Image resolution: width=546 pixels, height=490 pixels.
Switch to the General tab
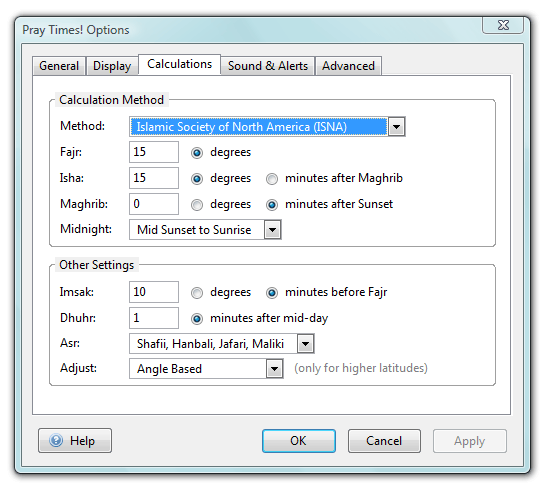(59, 66)
